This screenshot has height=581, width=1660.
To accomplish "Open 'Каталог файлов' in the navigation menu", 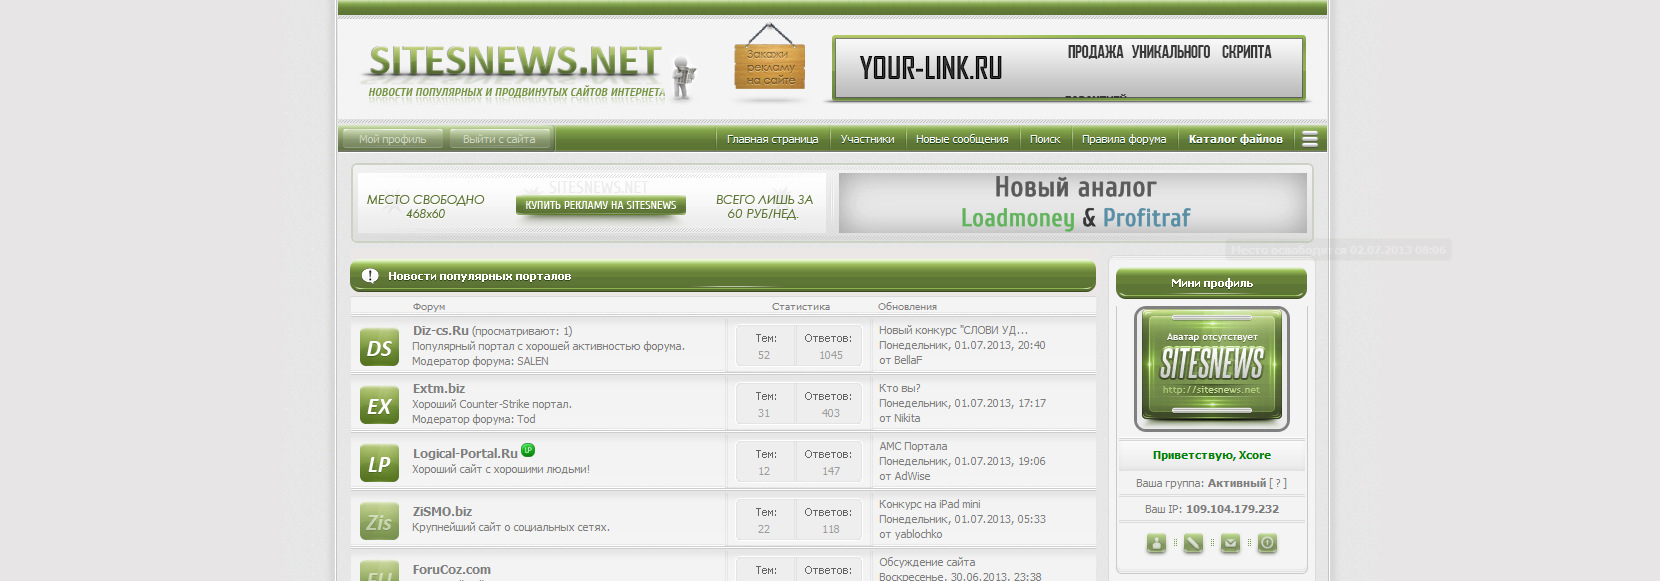I will [1235, 139].
